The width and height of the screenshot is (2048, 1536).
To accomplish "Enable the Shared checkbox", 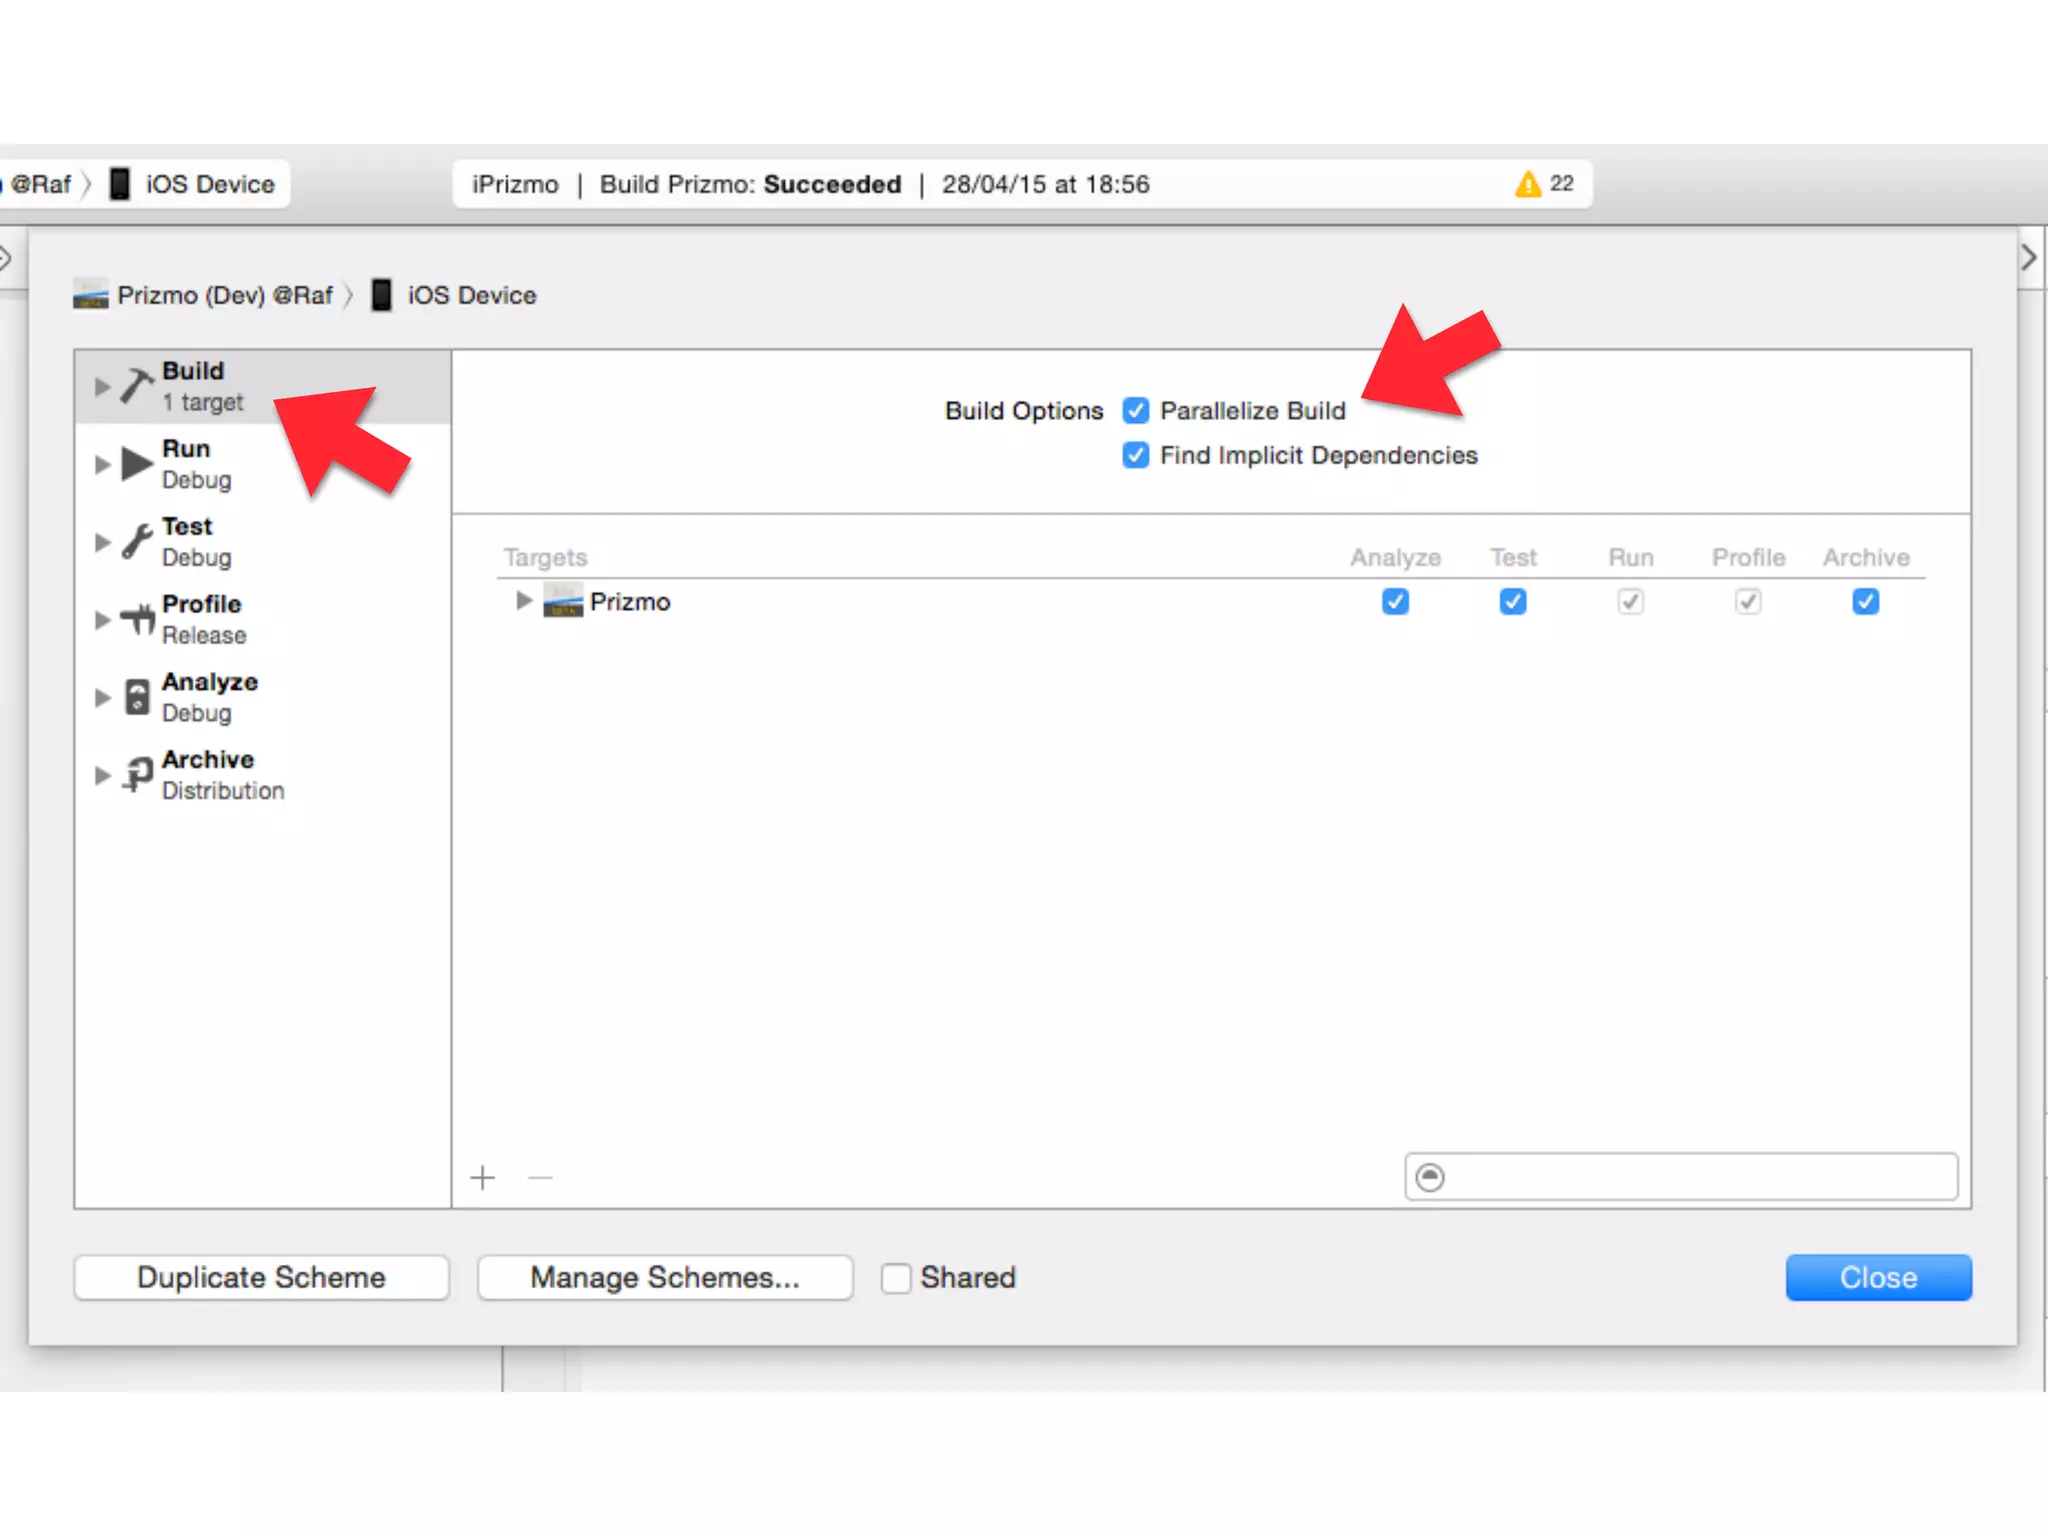I will [x=896, y=1278].
